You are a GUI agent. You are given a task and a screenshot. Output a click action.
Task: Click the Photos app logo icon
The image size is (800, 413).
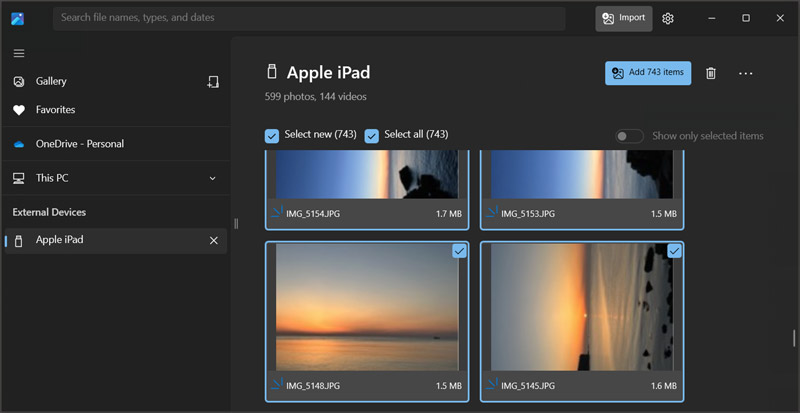[x=18, y=19]
